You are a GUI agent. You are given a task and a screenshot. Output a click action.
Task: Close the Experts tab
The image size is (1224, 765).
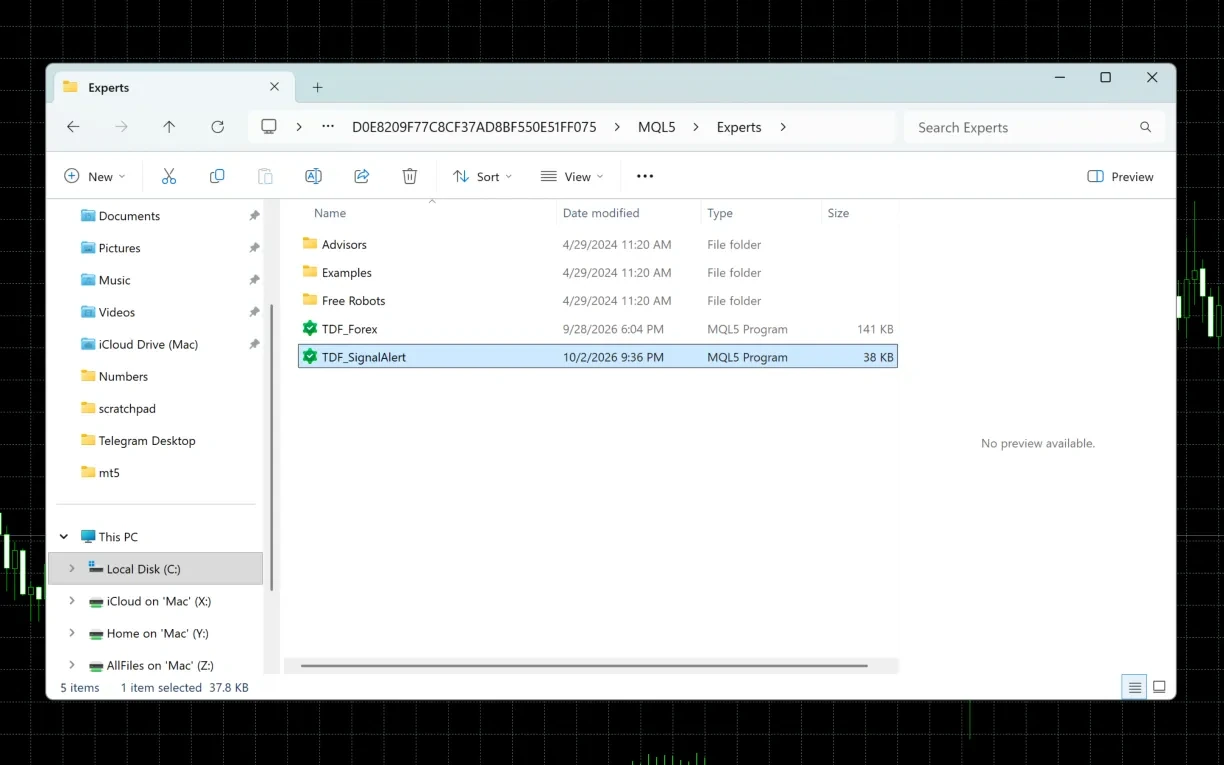click(x=275, y=87)
